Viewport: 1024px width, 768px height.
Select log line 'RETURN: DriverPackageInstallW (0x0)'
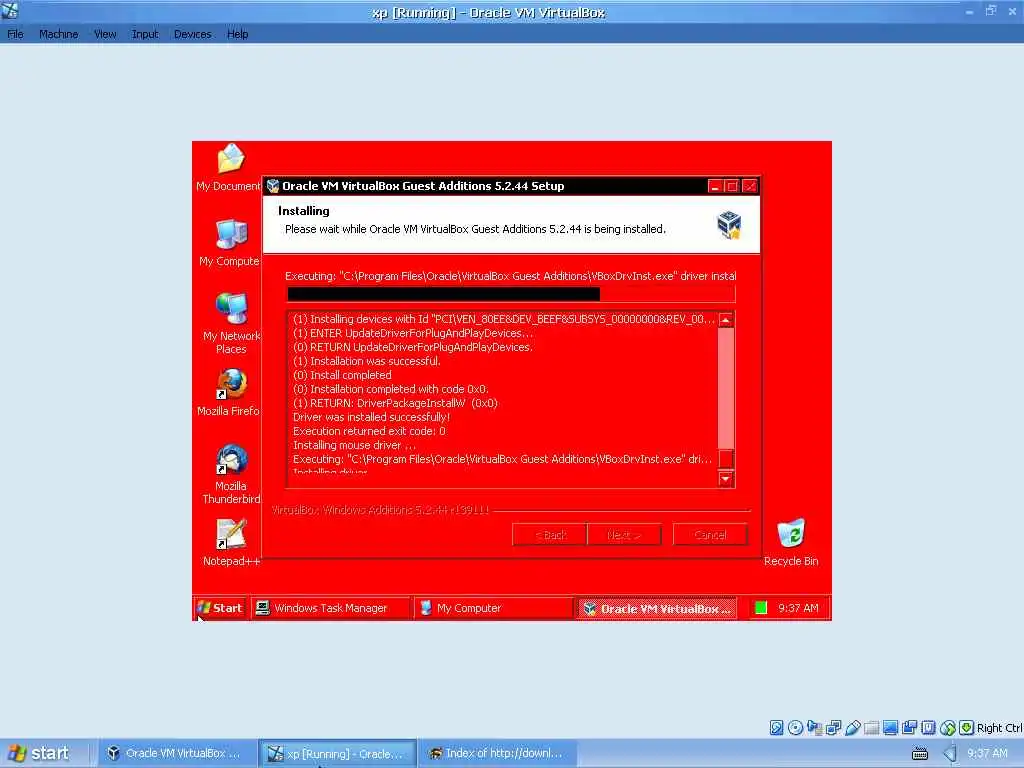(395, 403)
